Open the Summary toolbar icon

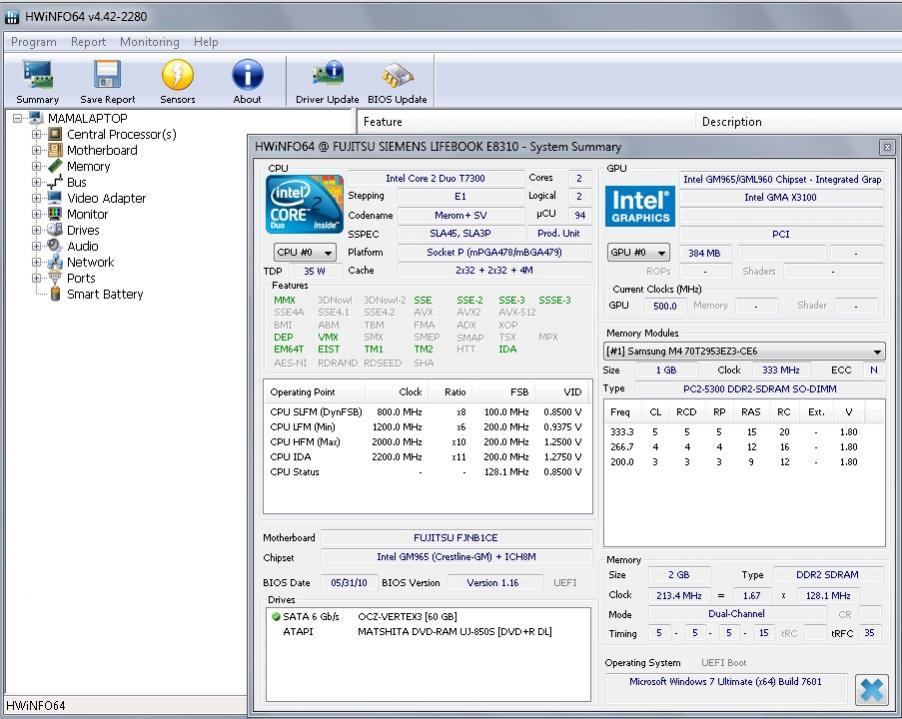[38, 75]
